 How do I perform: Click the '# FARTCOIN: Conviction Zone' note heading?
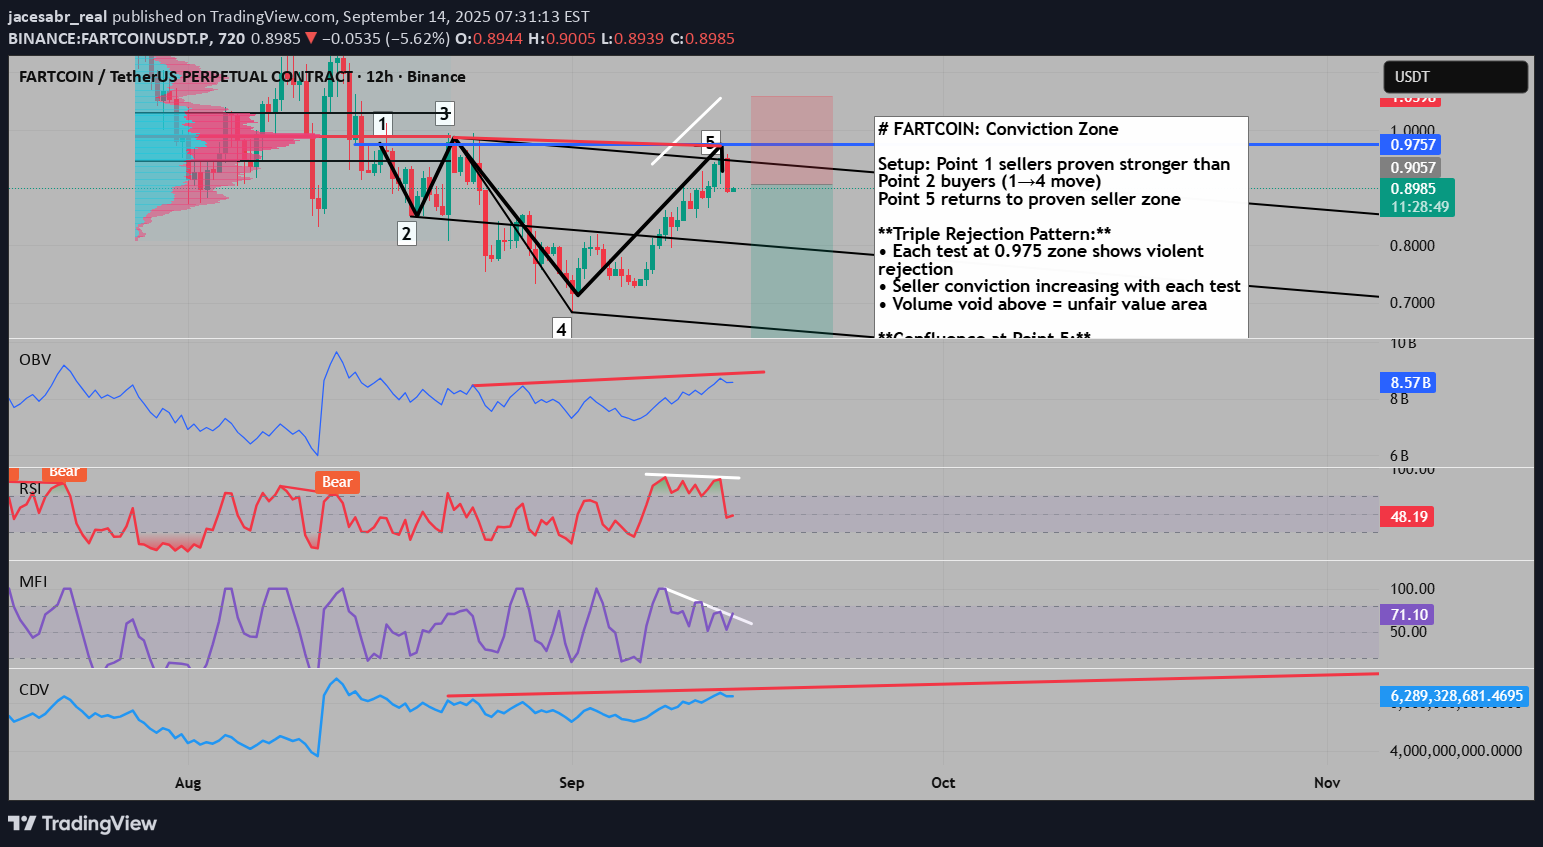pyautogui.click(x=998, y=129)
